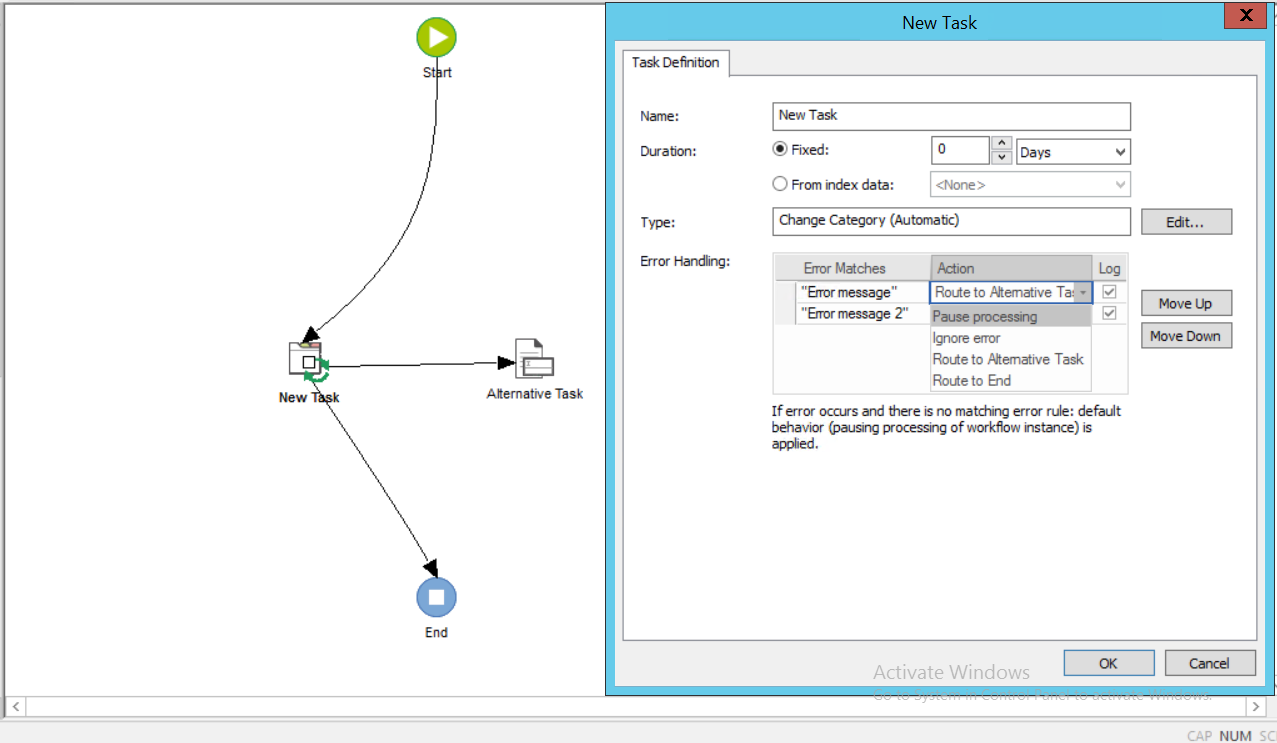Select the Alternative Task node
Screen dimensions: 1277x743
pyautogui.click(x=533, y=356)
